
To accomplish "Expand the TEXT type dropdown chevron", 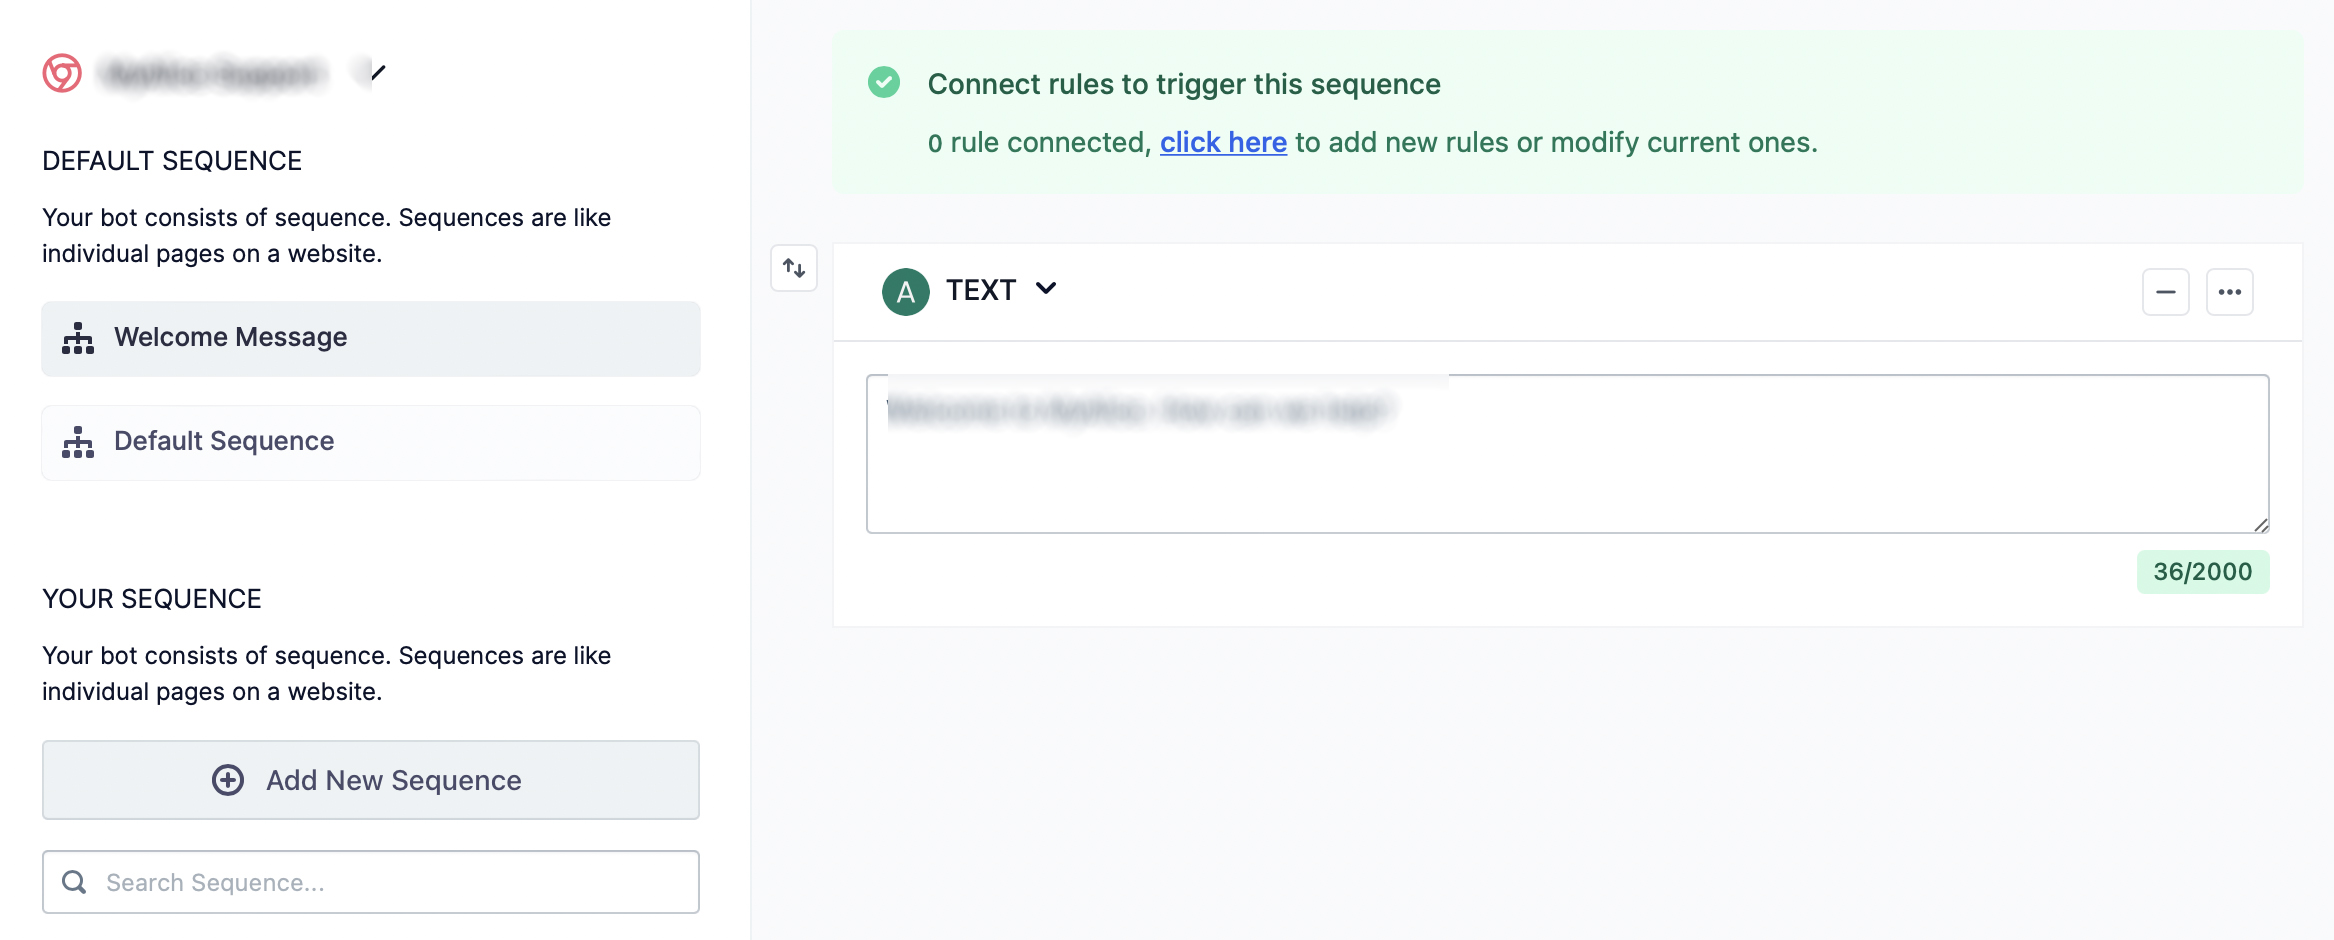I will point(1046,289).
